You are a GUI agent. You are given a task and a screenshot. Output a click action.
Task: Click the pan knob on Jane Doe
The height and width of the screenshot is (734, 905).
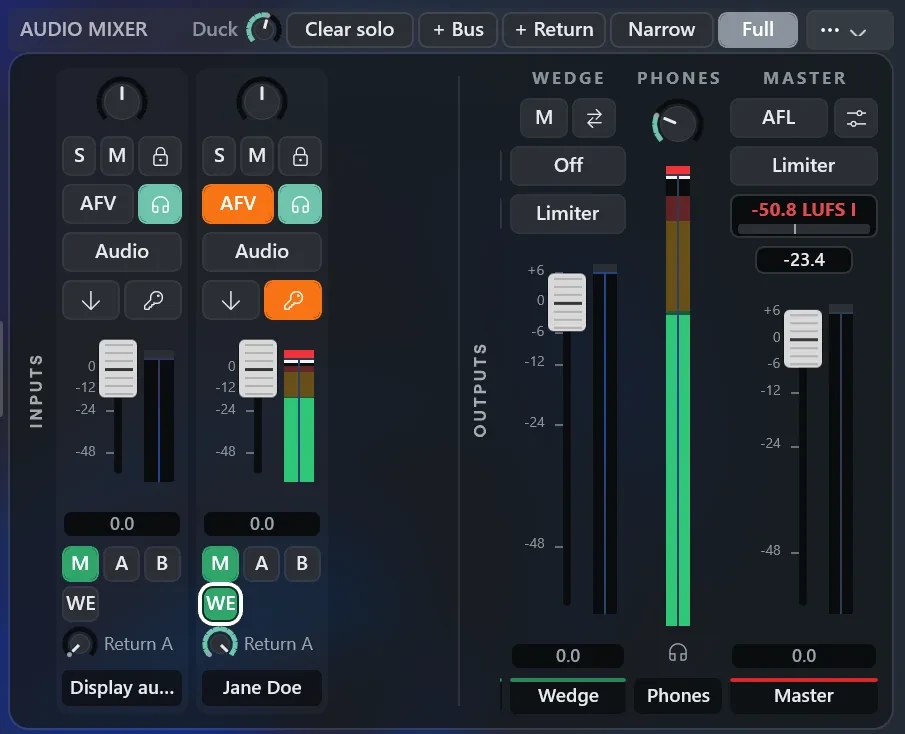tap(261, 100)
